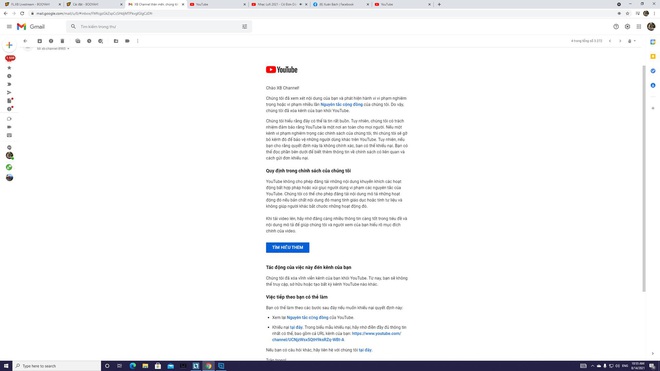The height and width of the screenshot is (371, 660).
Task: Click the email vertical scrollbar
Action: (x=644, y=179)
